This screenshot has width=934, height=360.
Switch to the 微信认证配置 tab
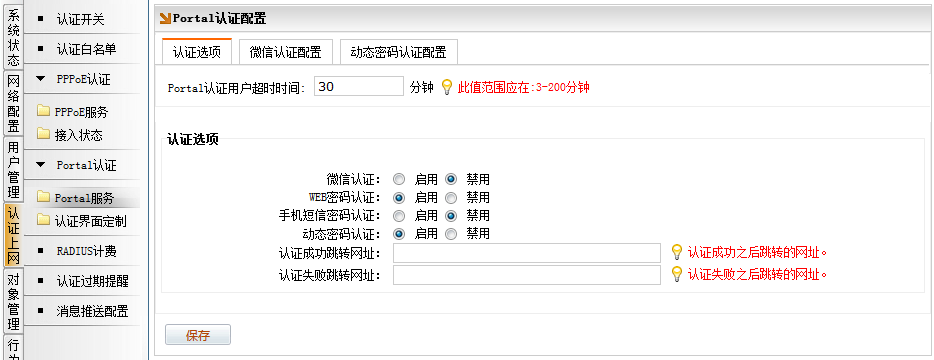[x=285, y=52]
